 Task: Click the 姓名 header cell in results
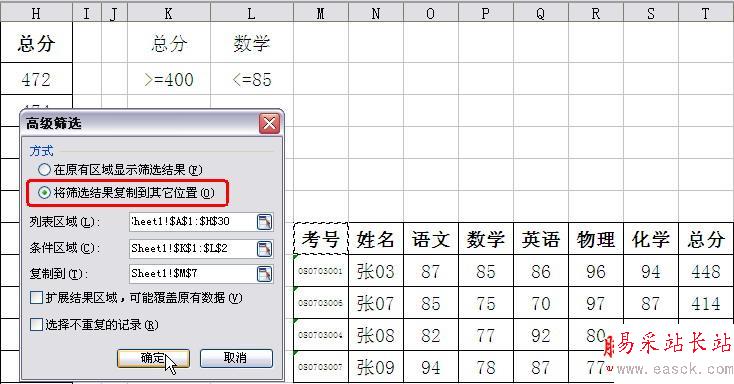[376, 239]
